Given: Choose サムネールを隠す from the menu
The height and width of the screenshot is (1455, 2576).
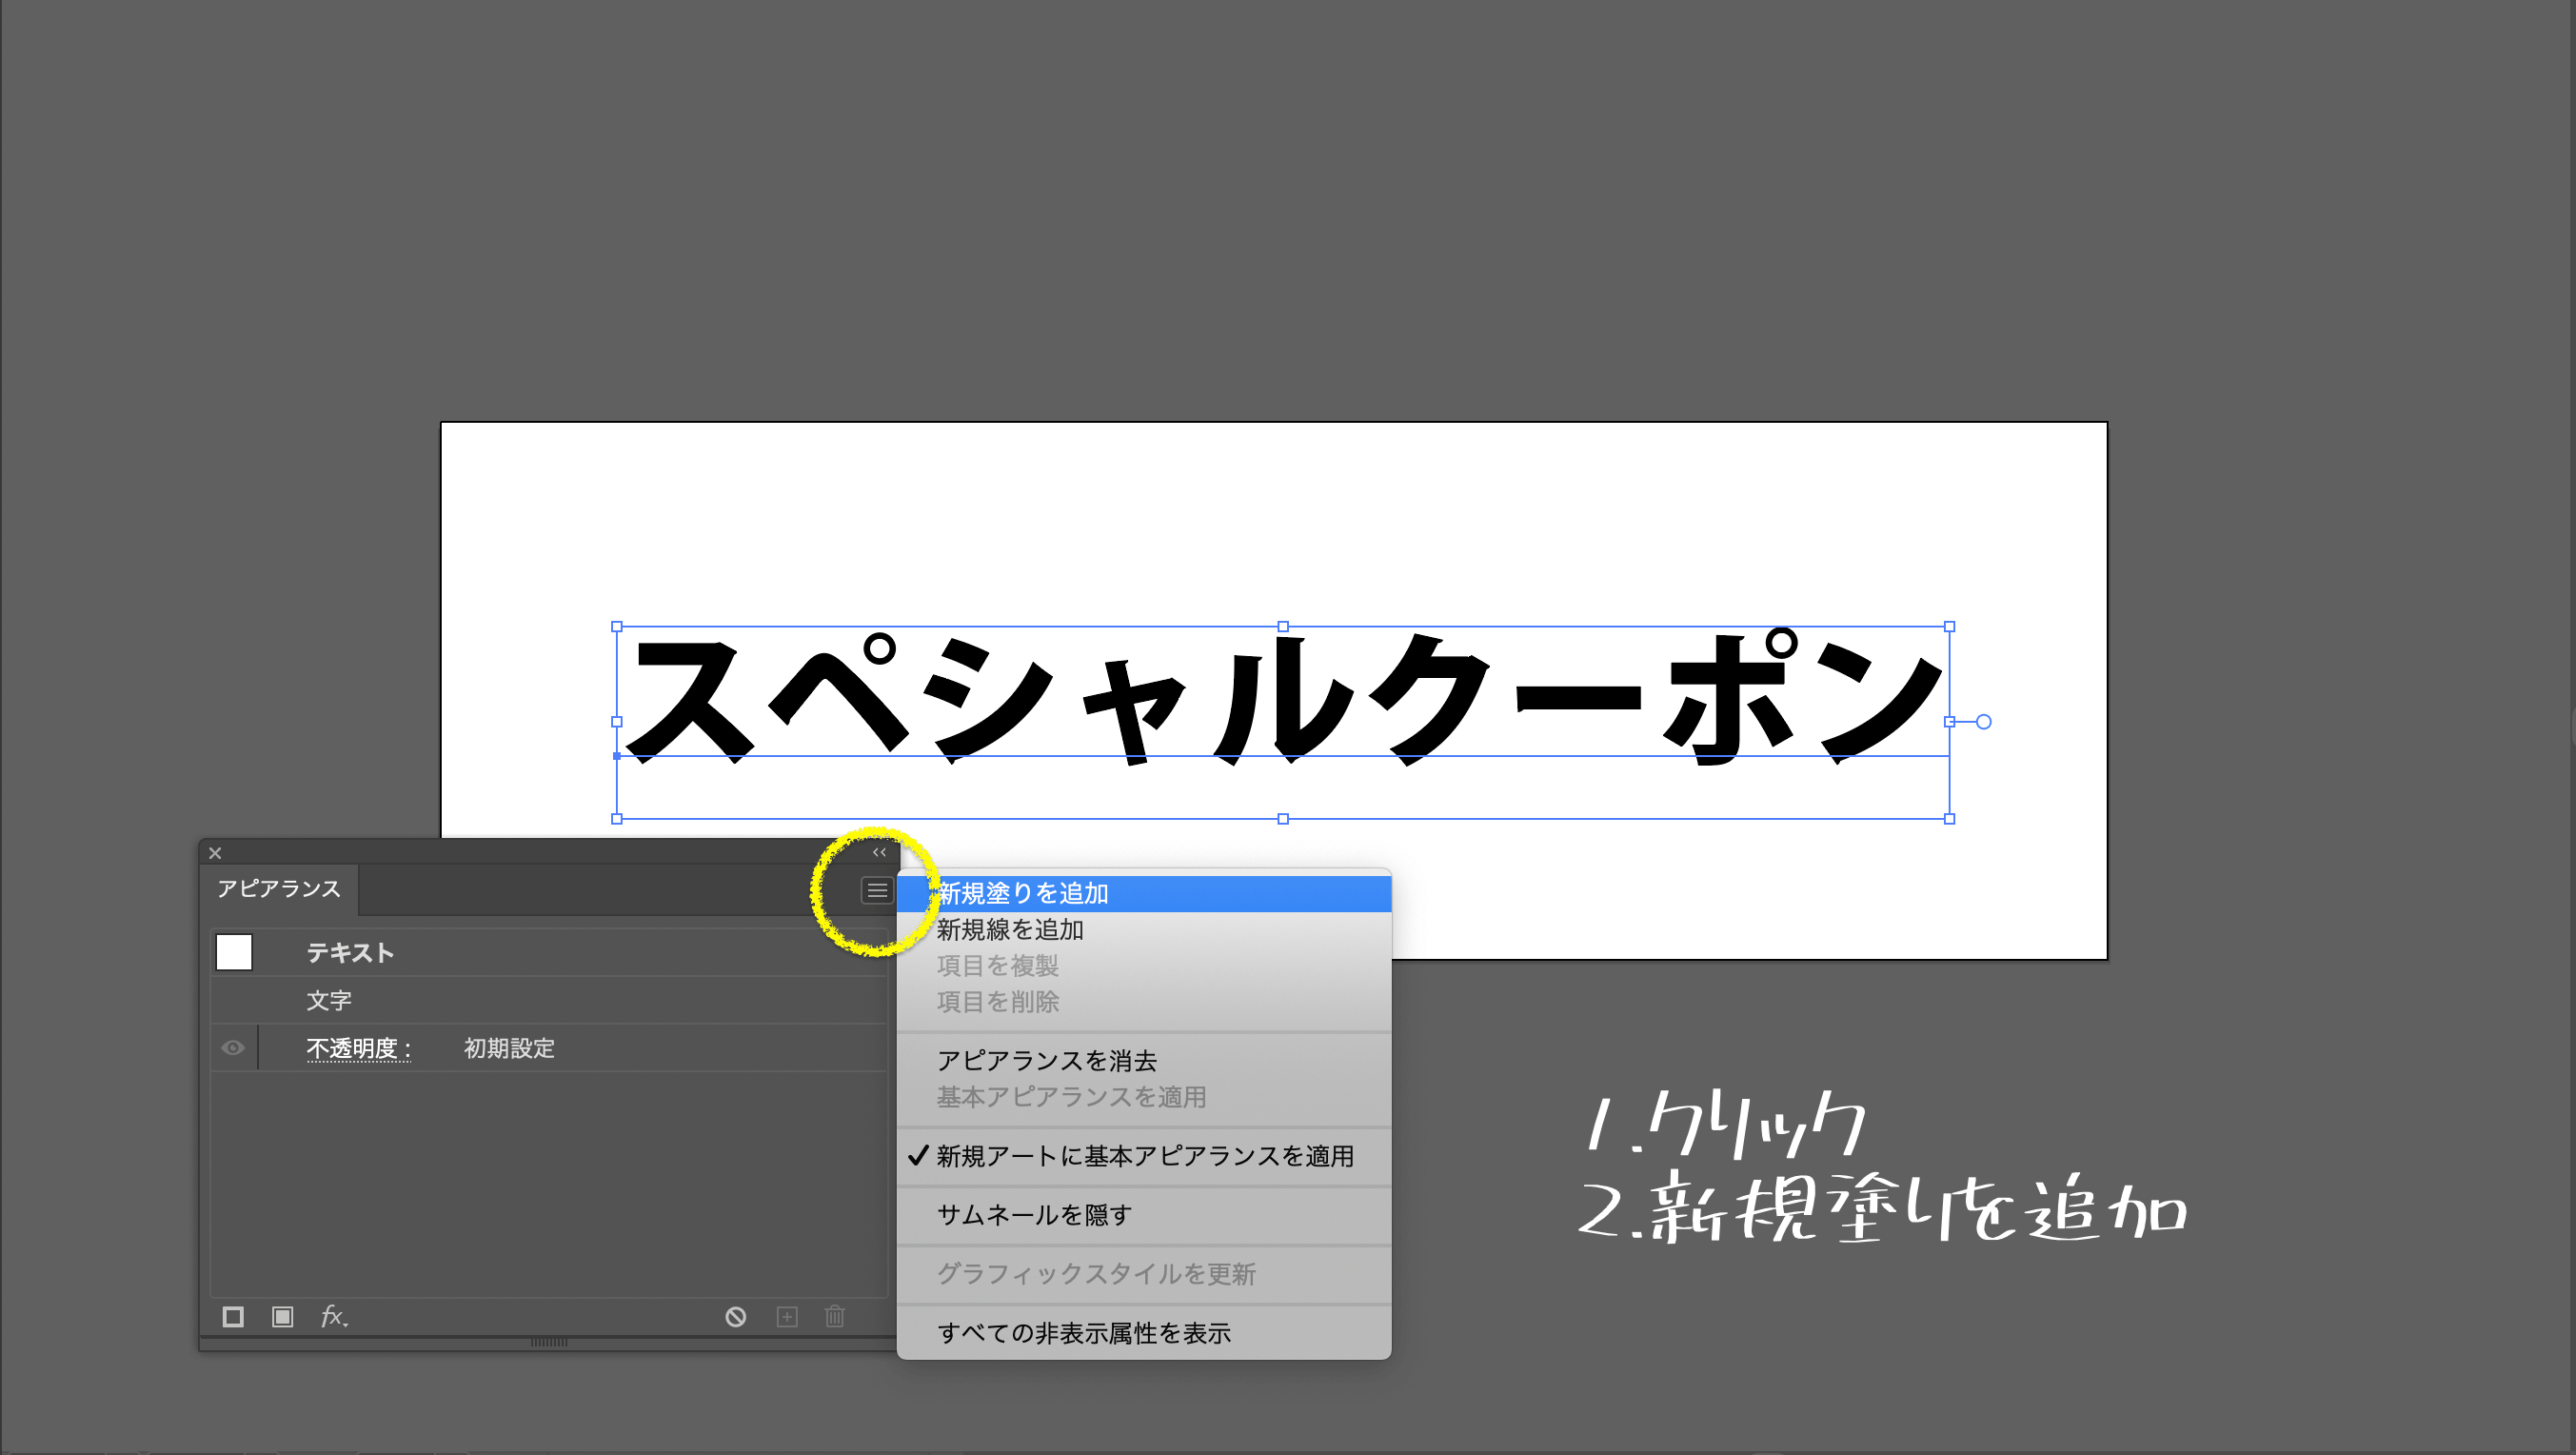Looking at the screenshot, I should tap(1144, 1215).
